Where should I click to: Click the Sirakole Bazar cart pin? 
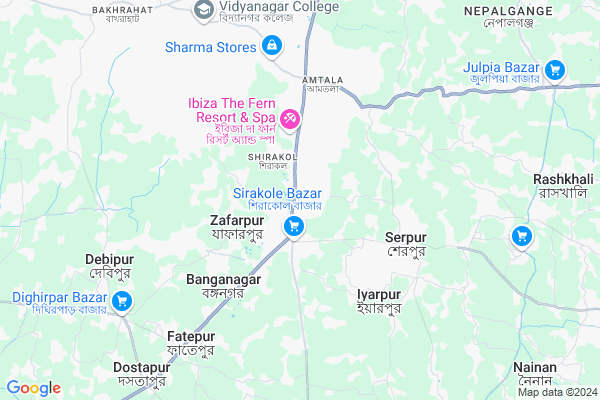tap(294, 228)
